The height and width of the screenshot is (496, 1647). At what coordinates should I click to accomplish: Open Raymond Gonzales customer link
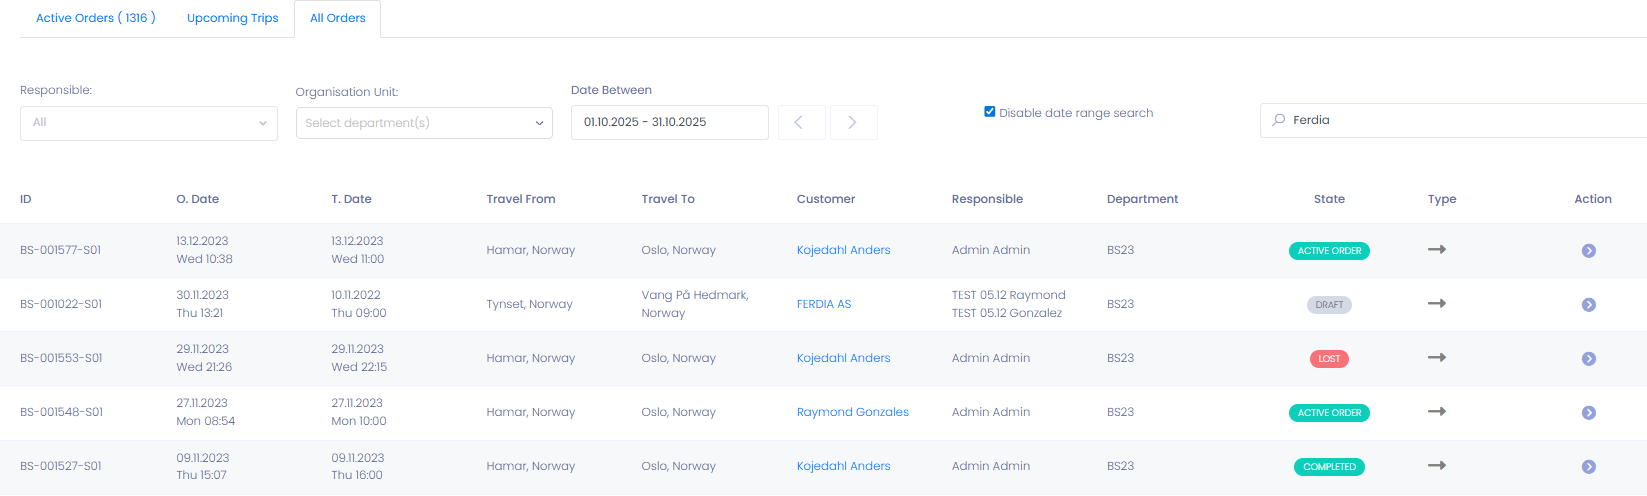coord(853,412)
